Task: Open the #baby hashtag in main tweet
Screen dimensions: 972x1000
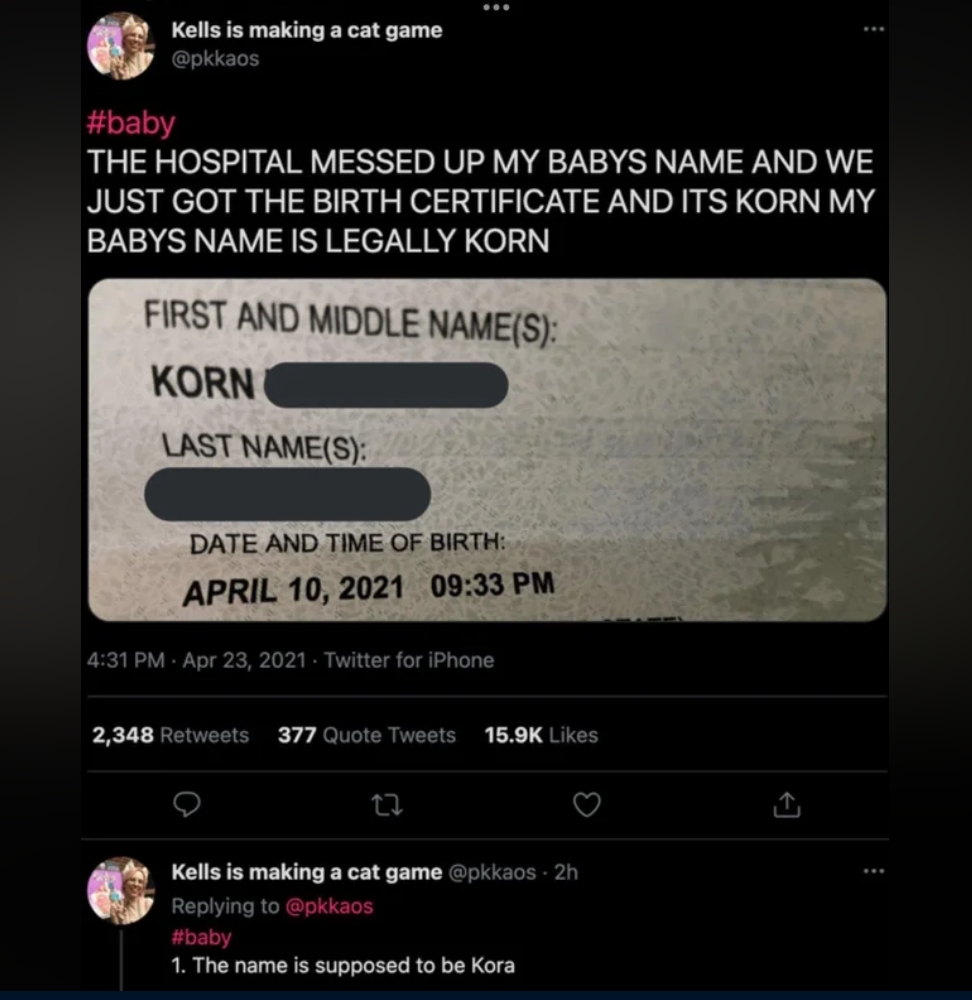Action: click(131, 123)
